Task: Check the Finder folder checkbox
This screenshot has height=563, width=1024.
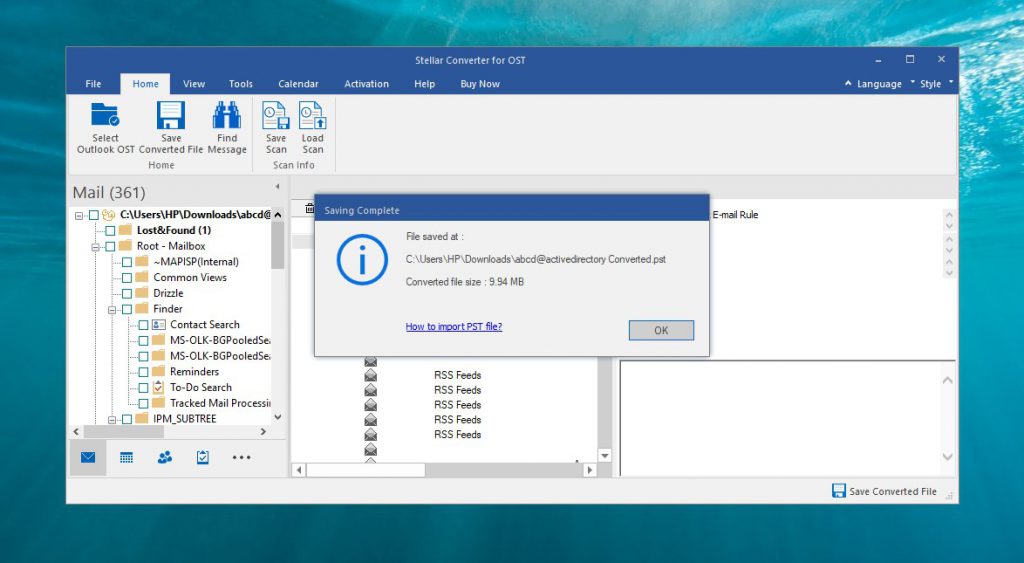Action: pos(127,309)
